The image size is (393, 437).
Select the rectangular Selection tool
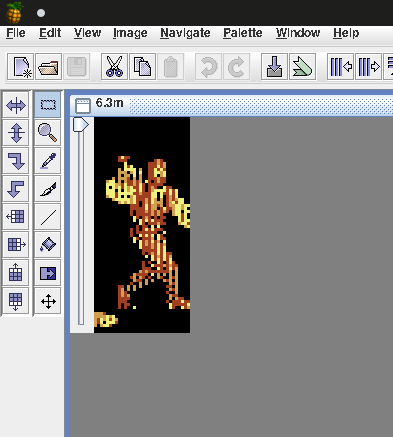(x=48, y=105)
